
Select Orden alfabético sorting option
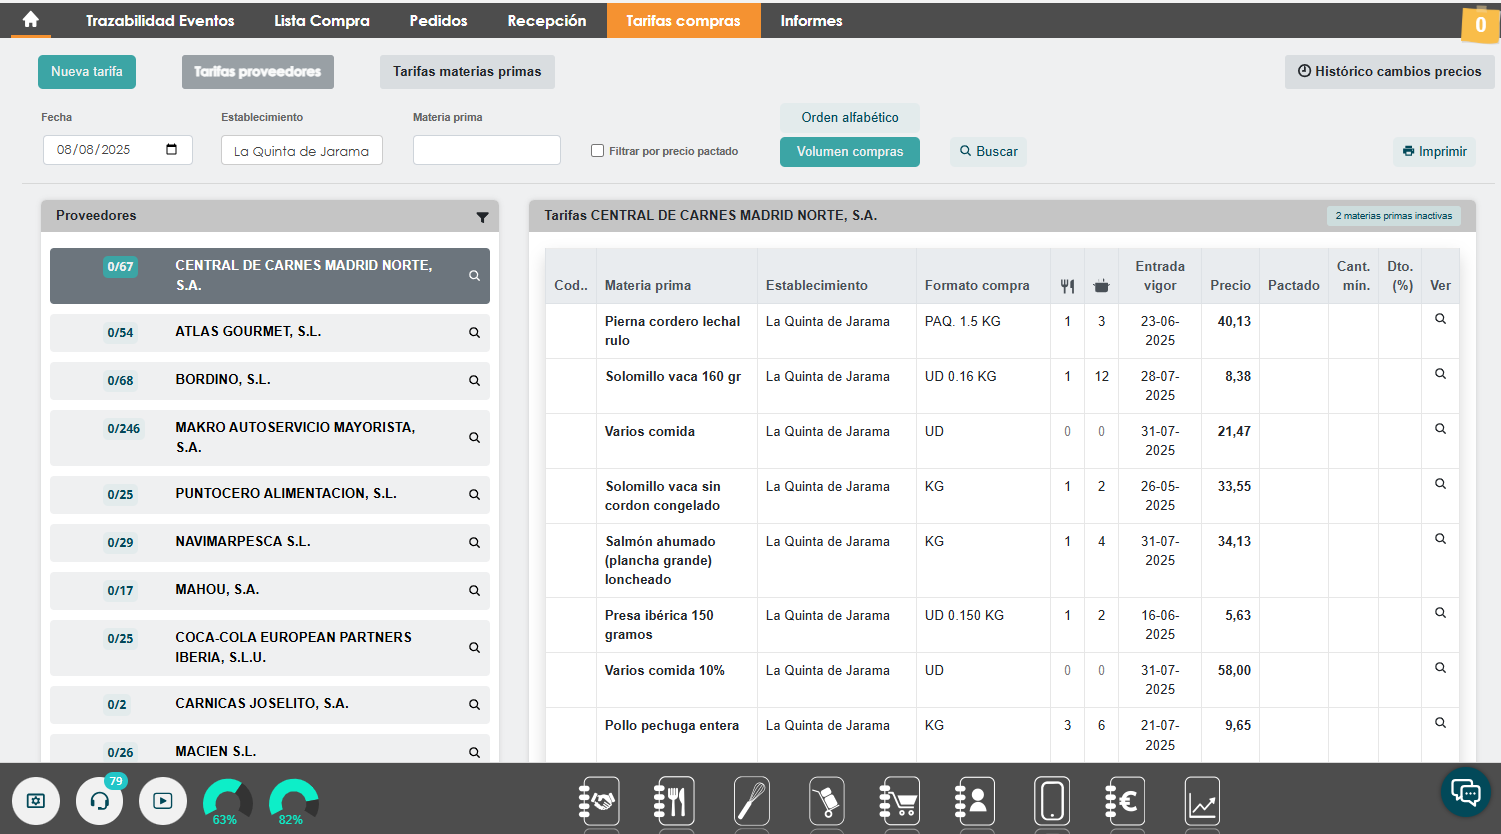pos(850,117)
